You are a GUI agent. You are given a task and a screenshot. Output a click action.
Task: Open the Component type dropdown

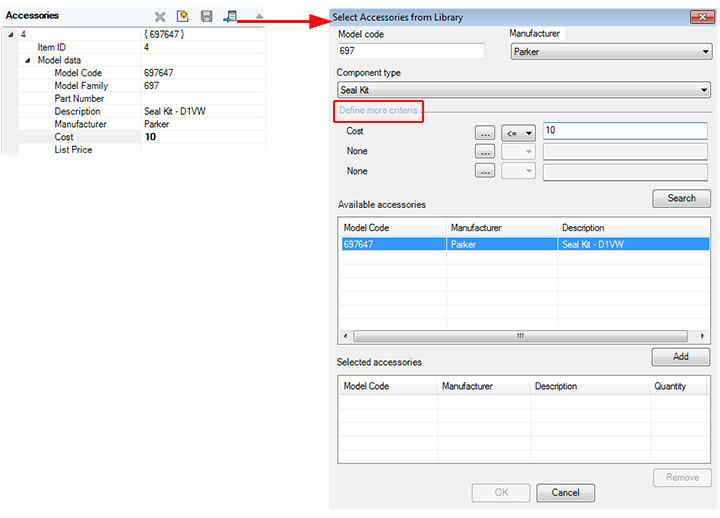(x=523, y=90)
